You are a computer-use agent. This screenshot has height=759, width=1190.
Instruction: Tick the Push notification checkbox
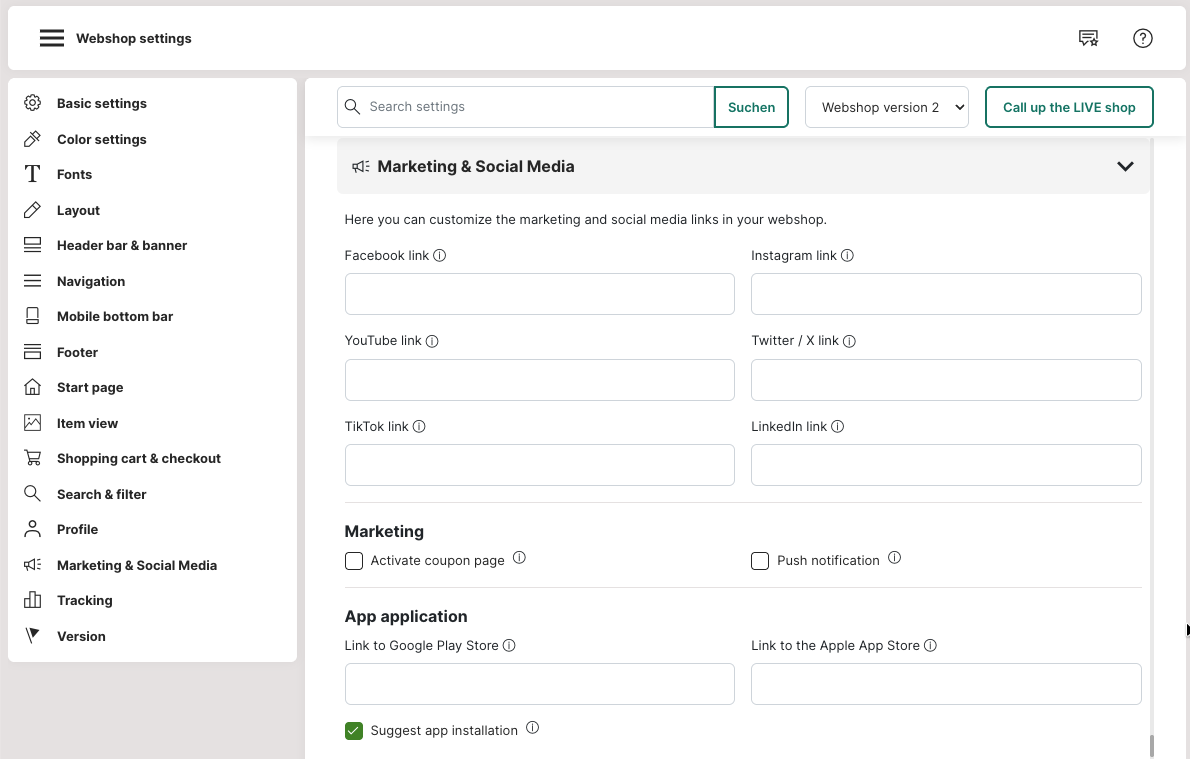pyautogui.click(x=760, y=561)
